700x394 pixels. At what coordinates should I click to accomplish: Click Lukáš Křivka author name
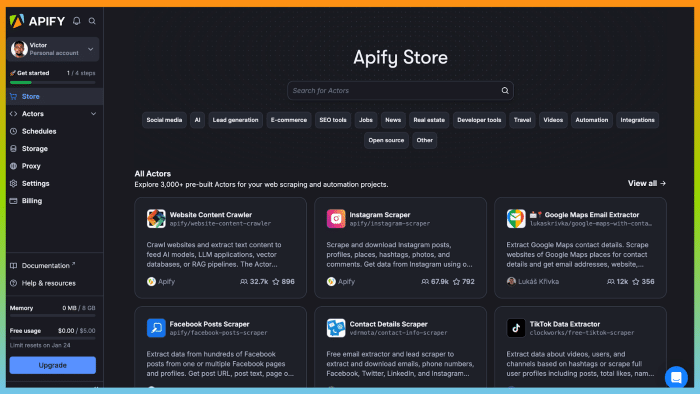click(538, 282)
